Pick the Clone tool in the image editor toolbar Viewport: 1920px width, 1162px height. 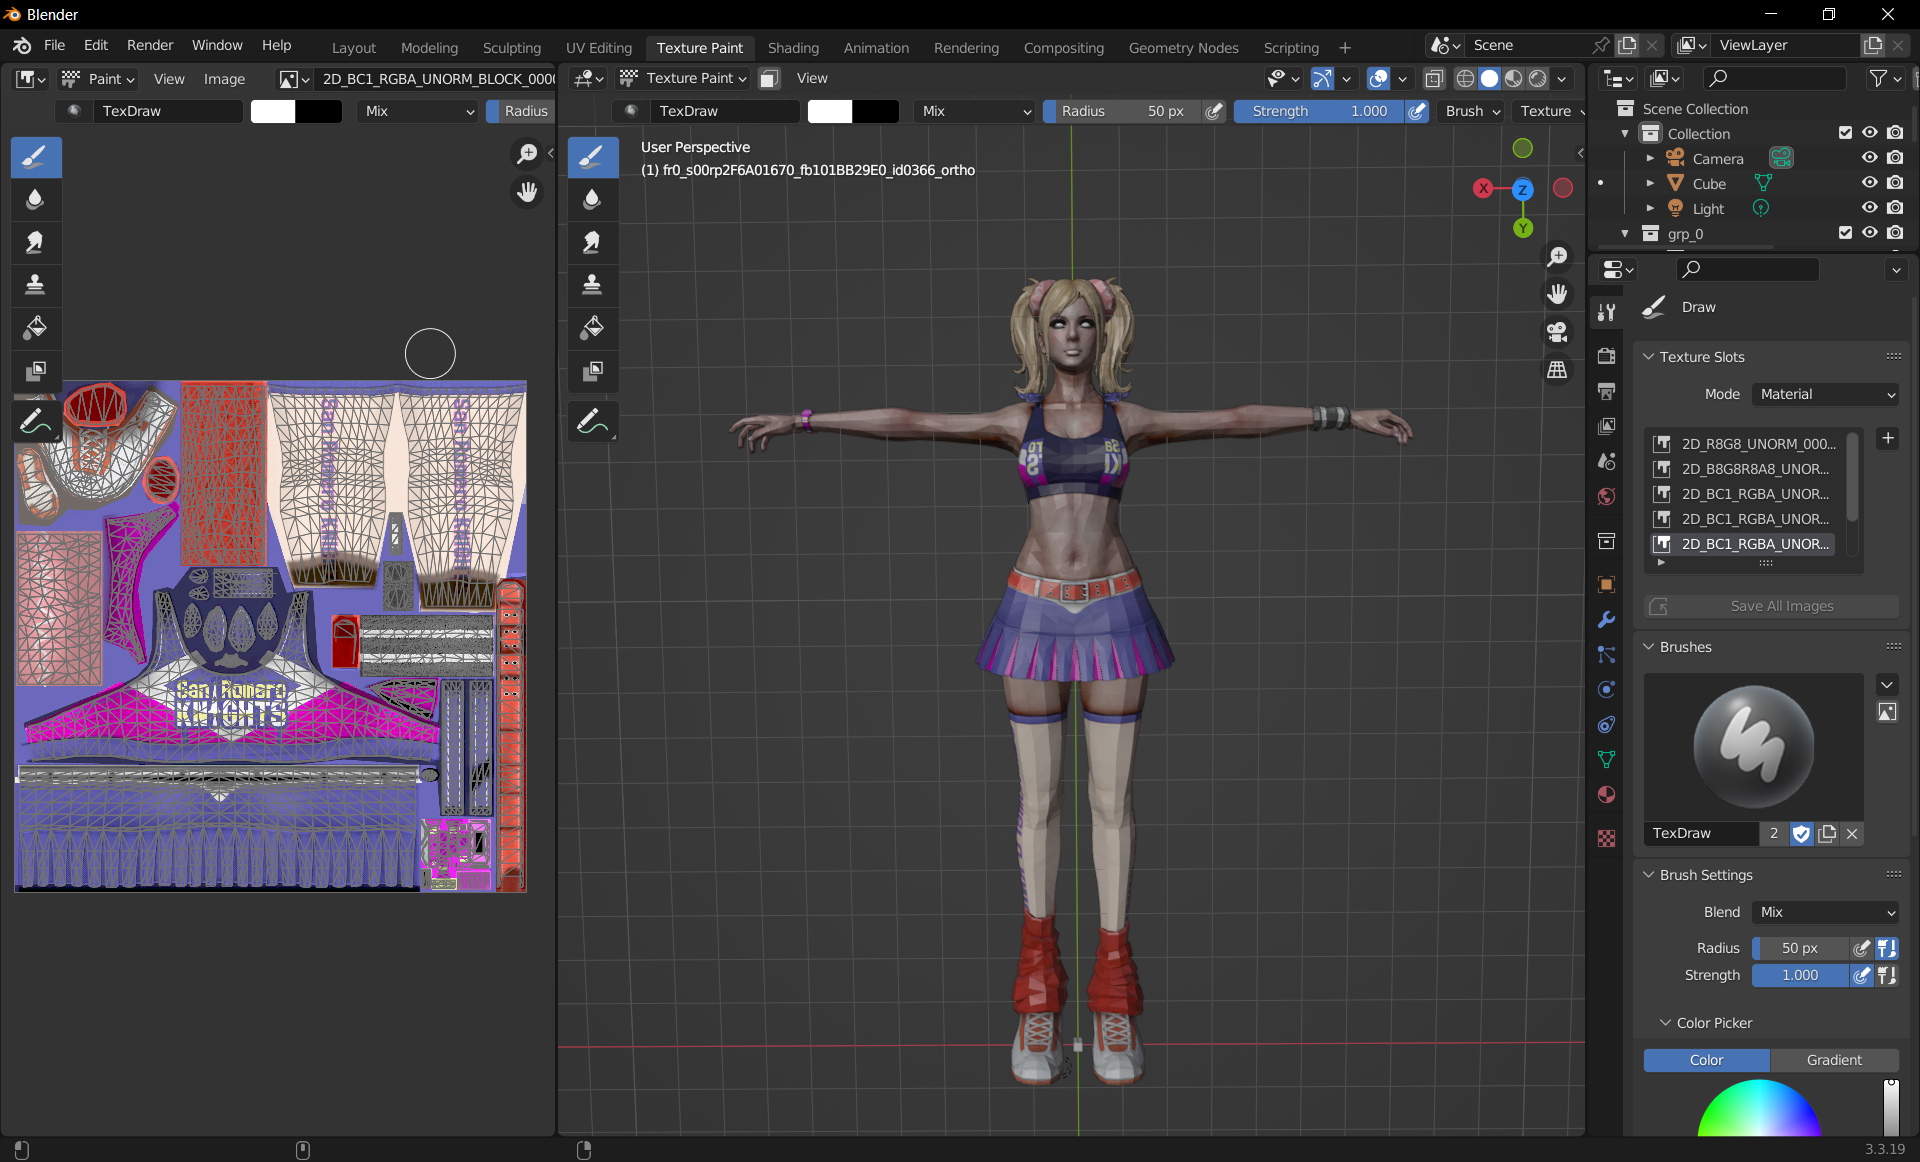[x=36, y=286]
